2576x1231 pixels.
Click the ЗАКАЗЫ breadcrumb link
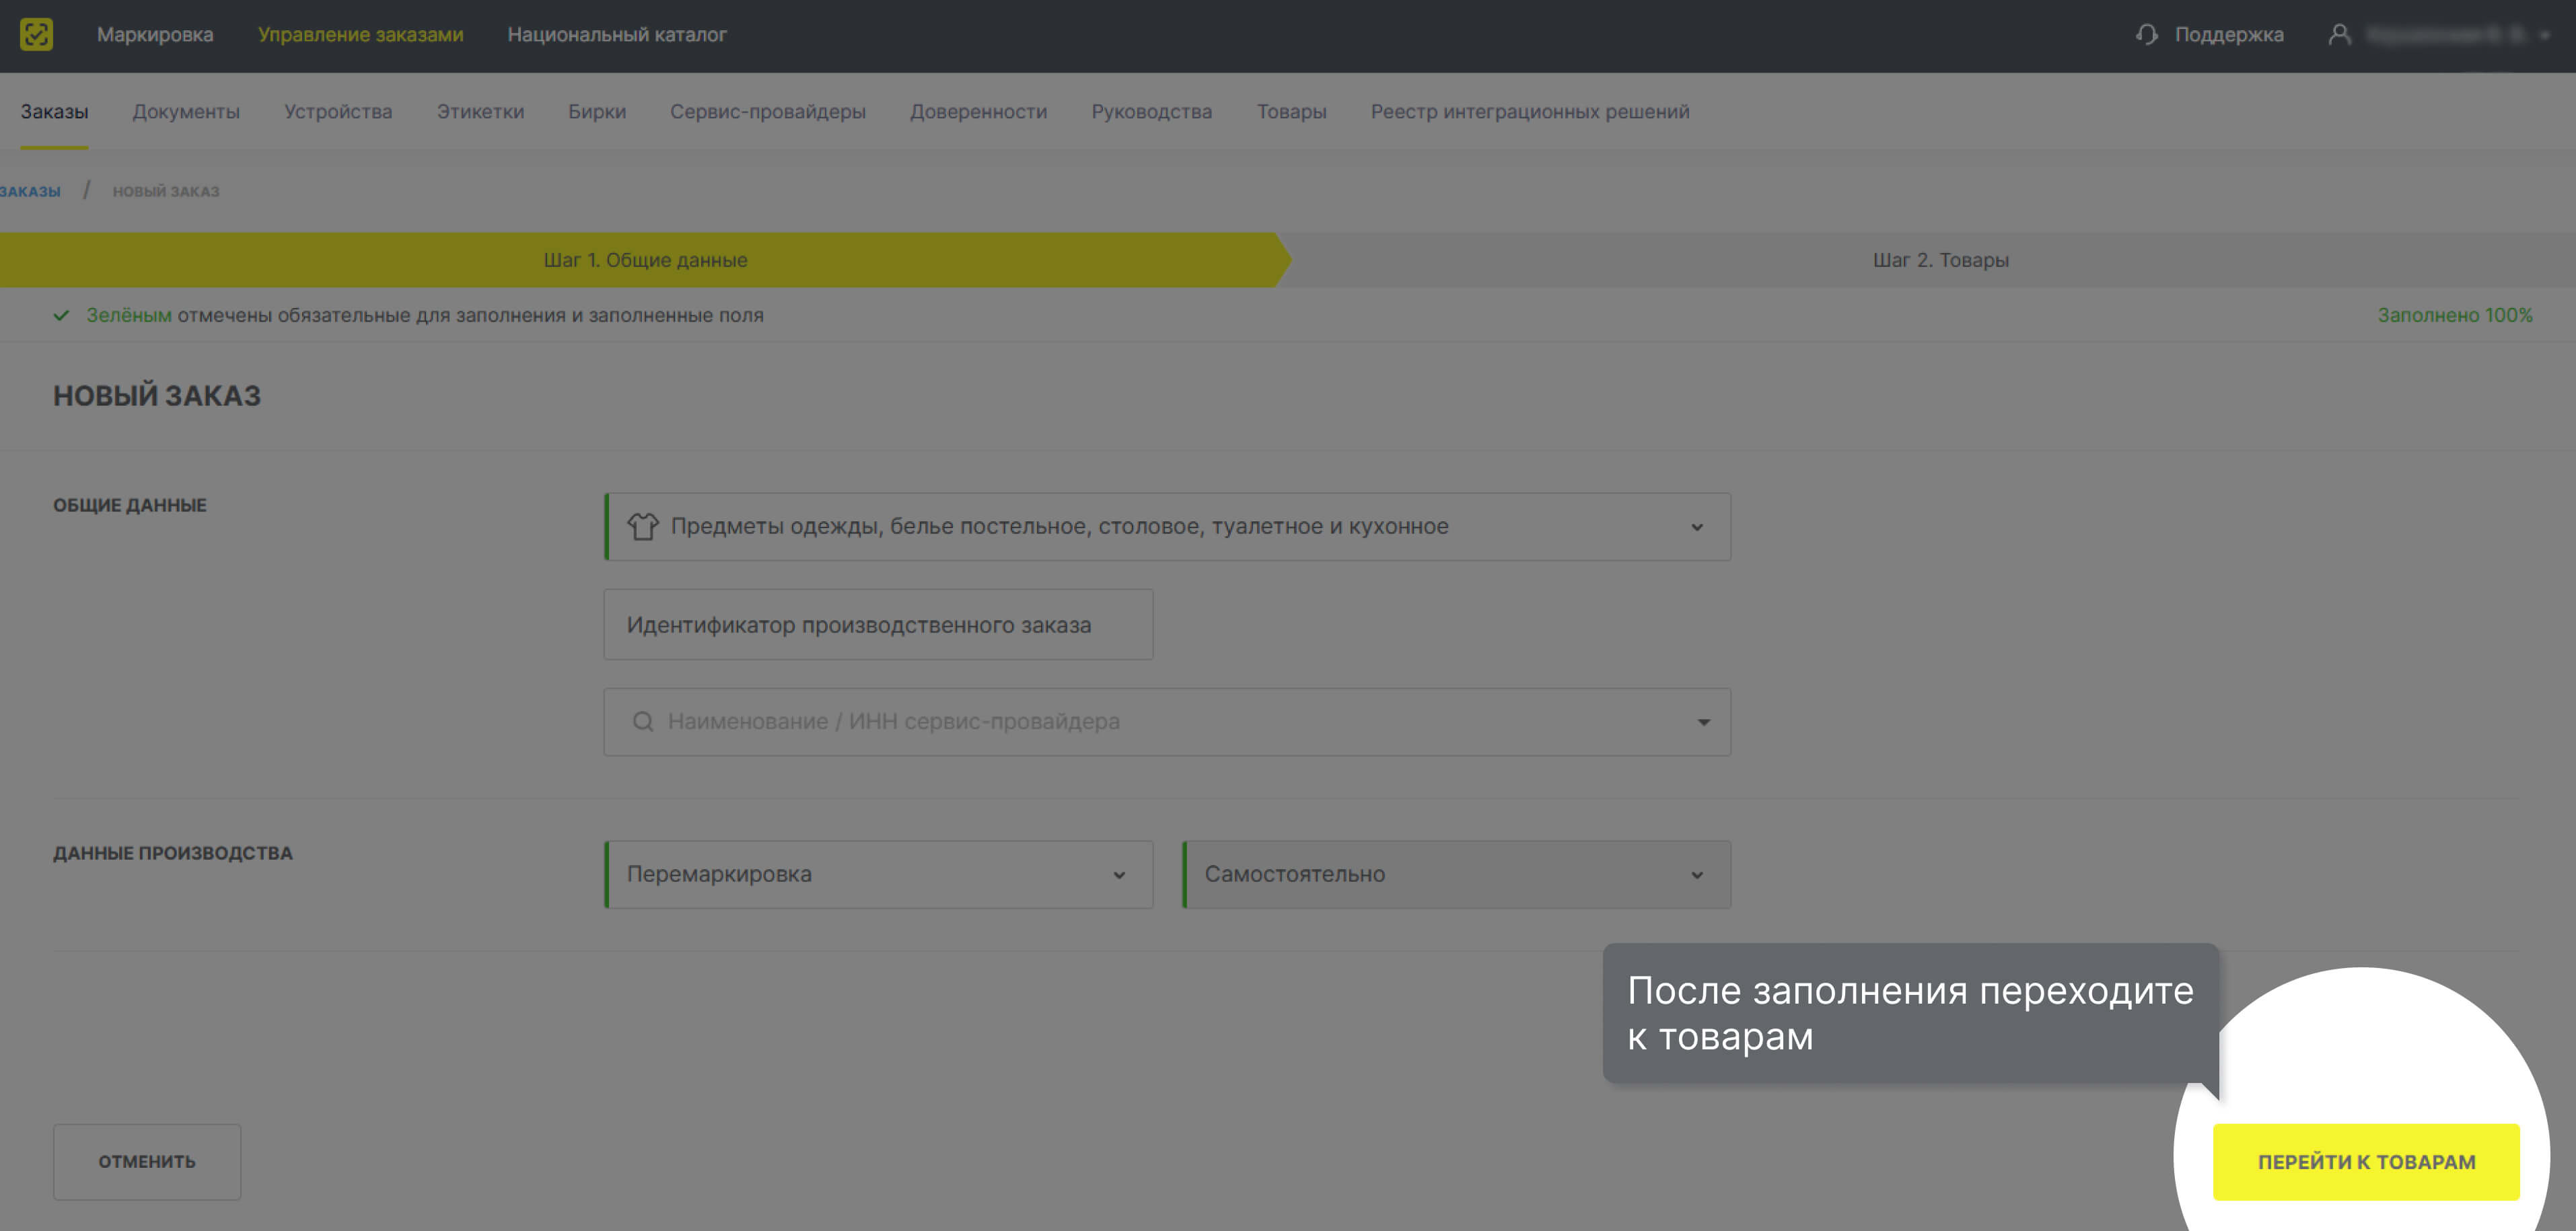(x=30, y=191)
